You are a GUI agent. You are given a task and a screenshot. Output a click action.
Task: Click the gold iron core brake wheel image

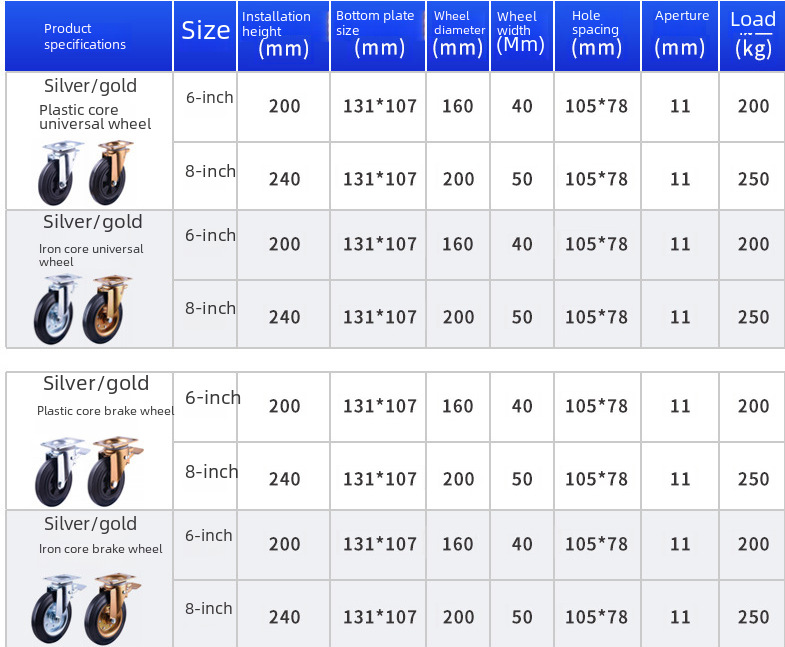(x=113, y=608)
